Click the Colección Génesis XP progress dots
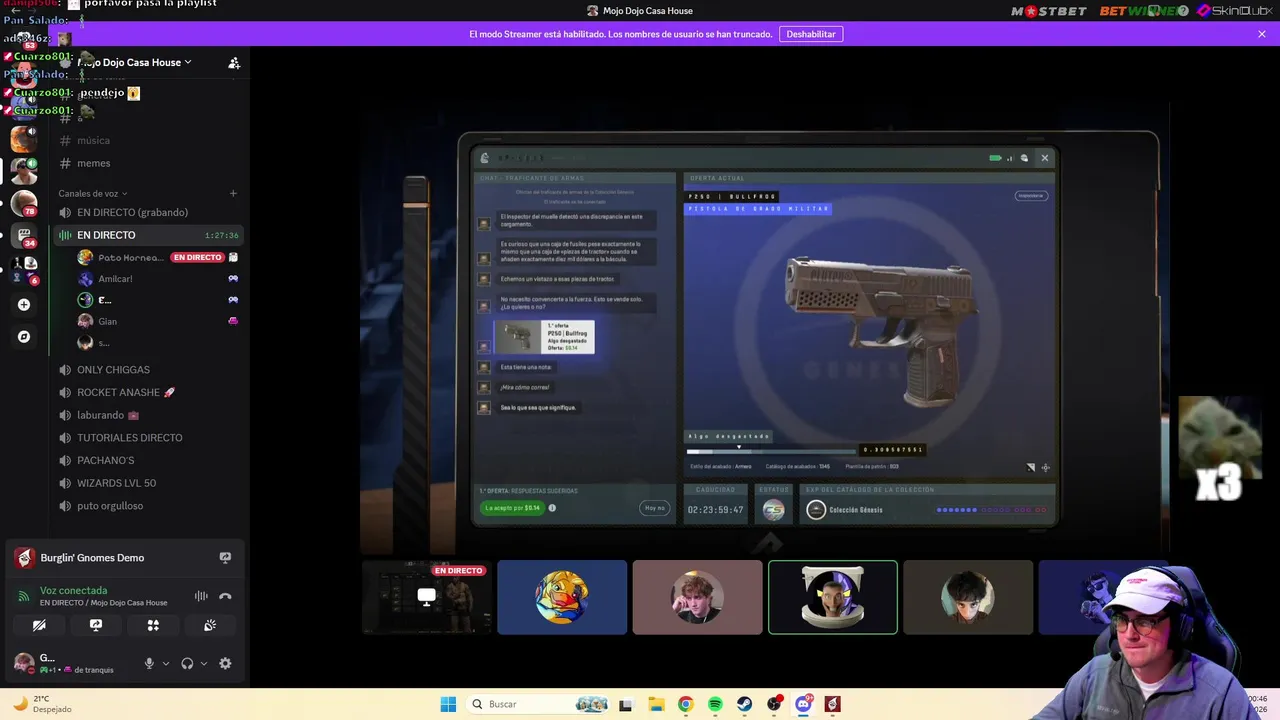The width and height of the screenshot is (1280, 720). 992,510
